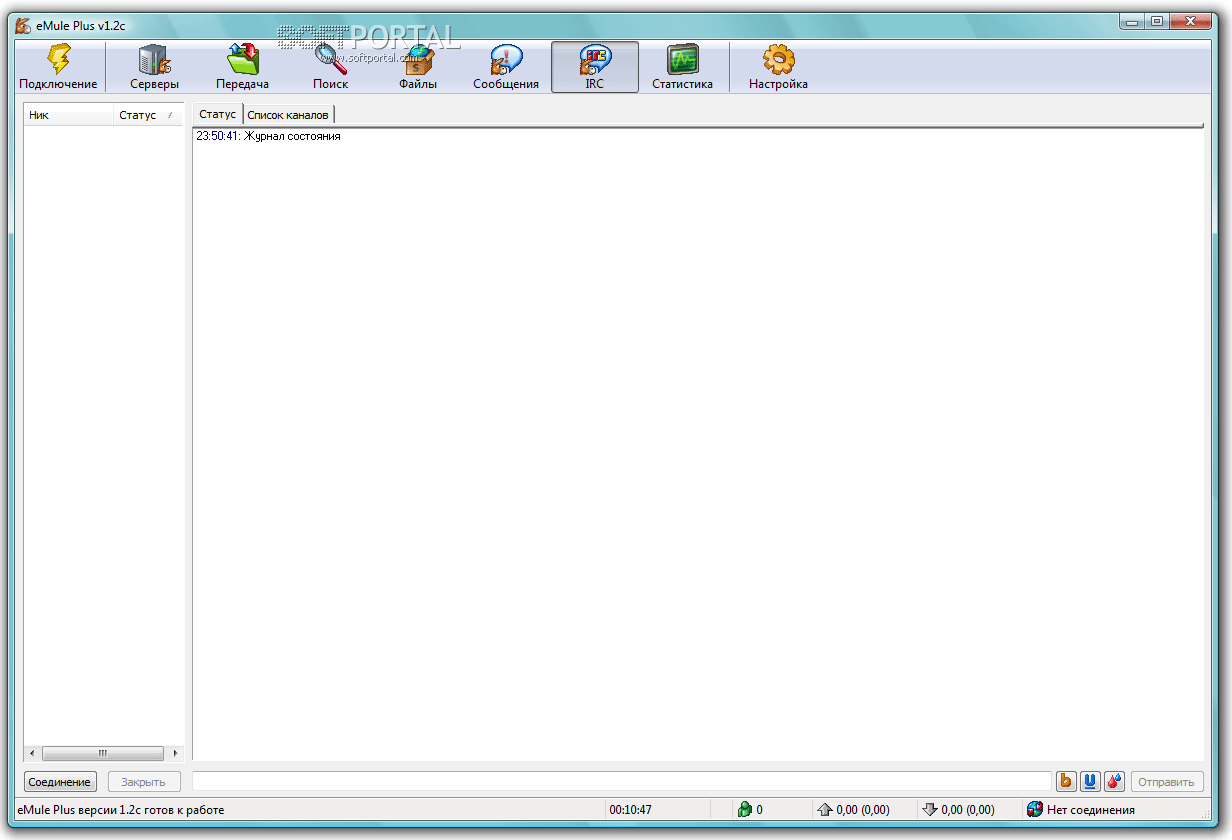Maximize the eMule Plus window
This screenshot has width=1232, height=840.
pyautogui.click(x=1157, y=20)
